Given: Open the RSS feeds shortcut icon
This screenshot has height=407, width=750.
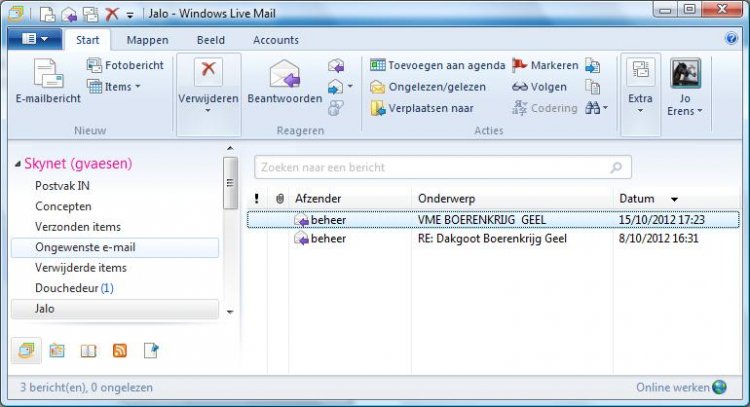Looking at the screenshot, I should point(120,351).
